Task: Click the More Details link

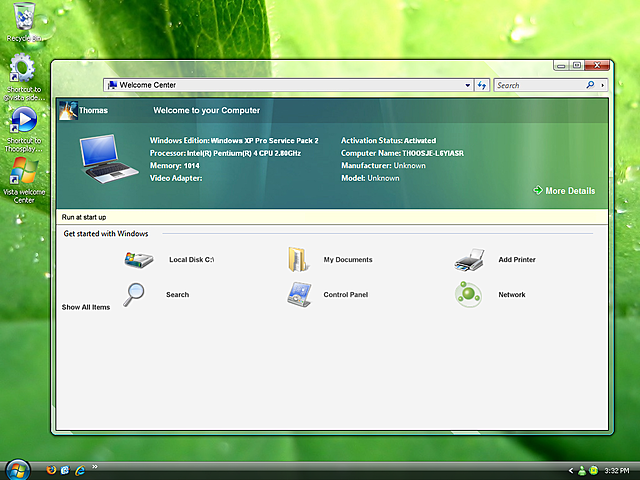Action: (x=570, y=191)
